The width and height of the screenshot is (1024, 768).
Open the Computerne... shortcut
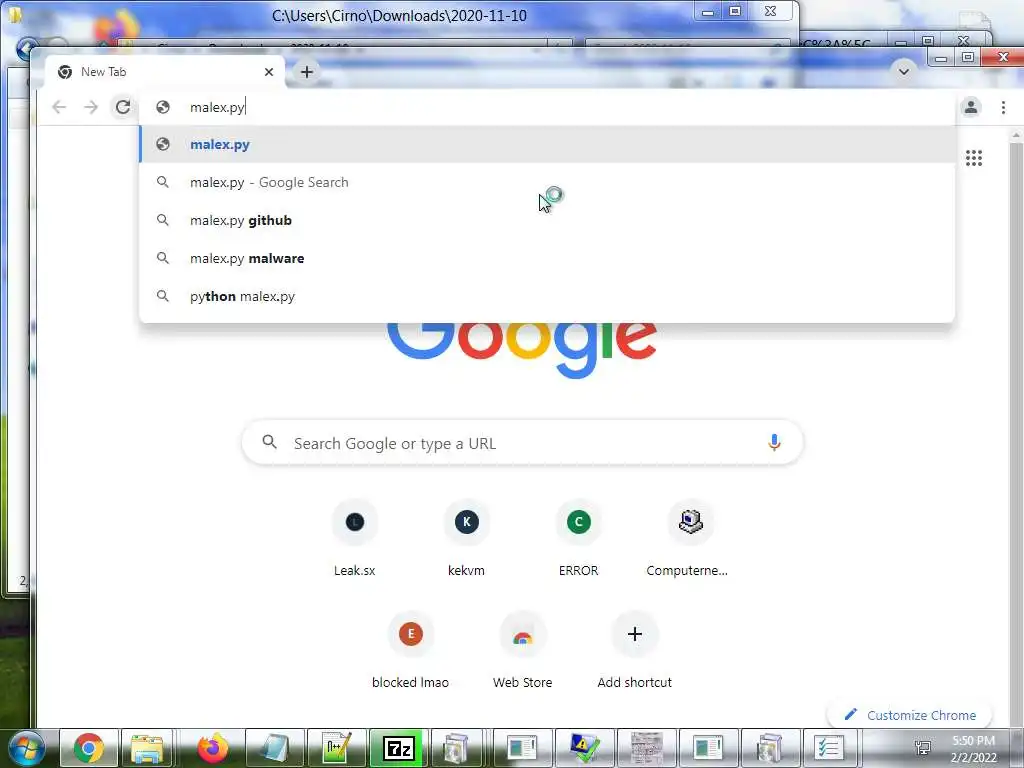pyautogui.click(x=690, y=538)
